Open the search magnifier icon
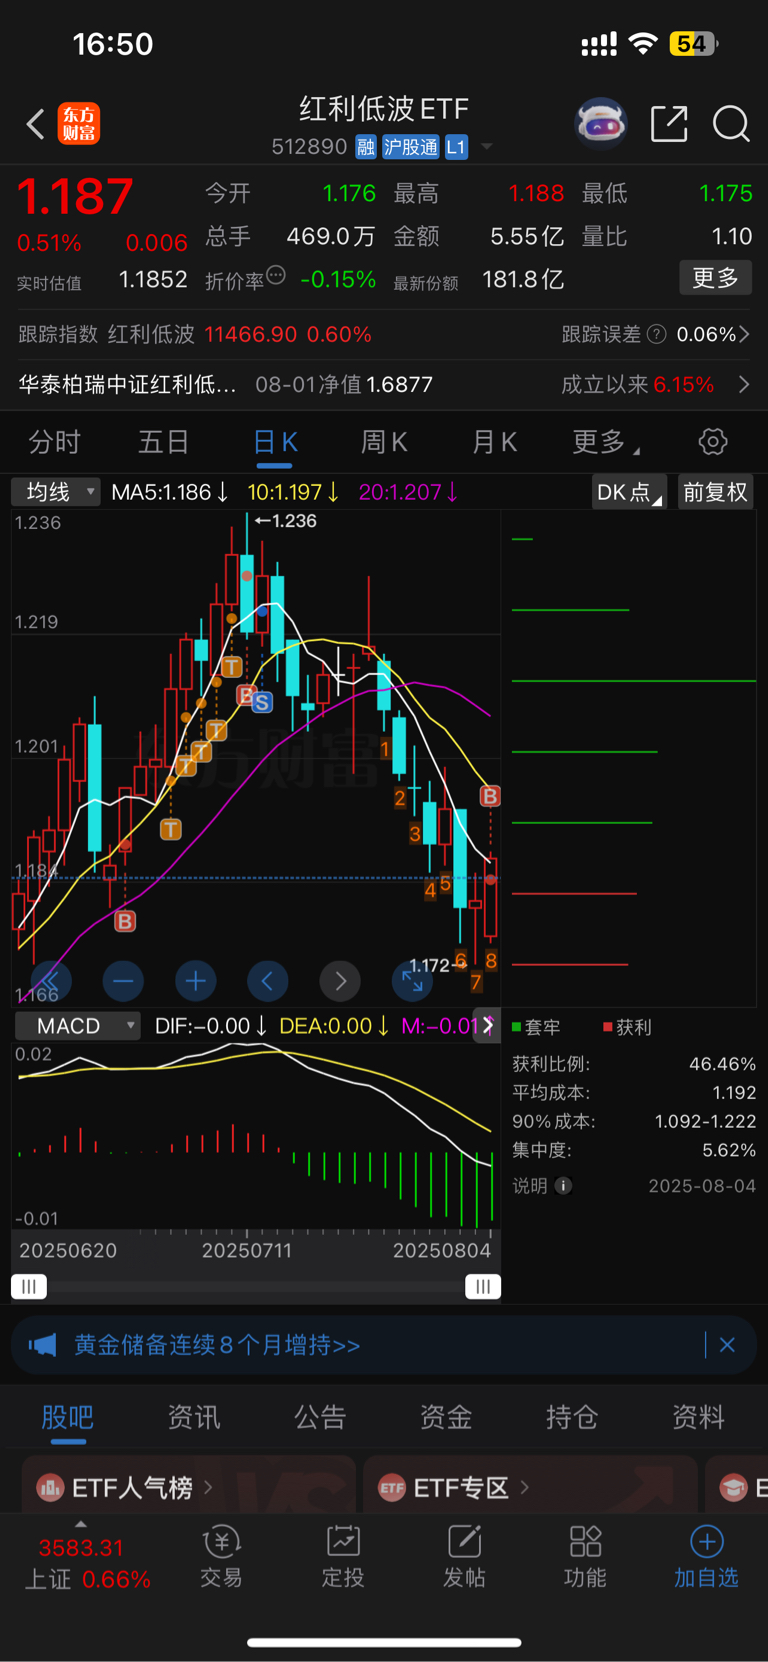The image size is (768, 1662). [x=731, y=124]
